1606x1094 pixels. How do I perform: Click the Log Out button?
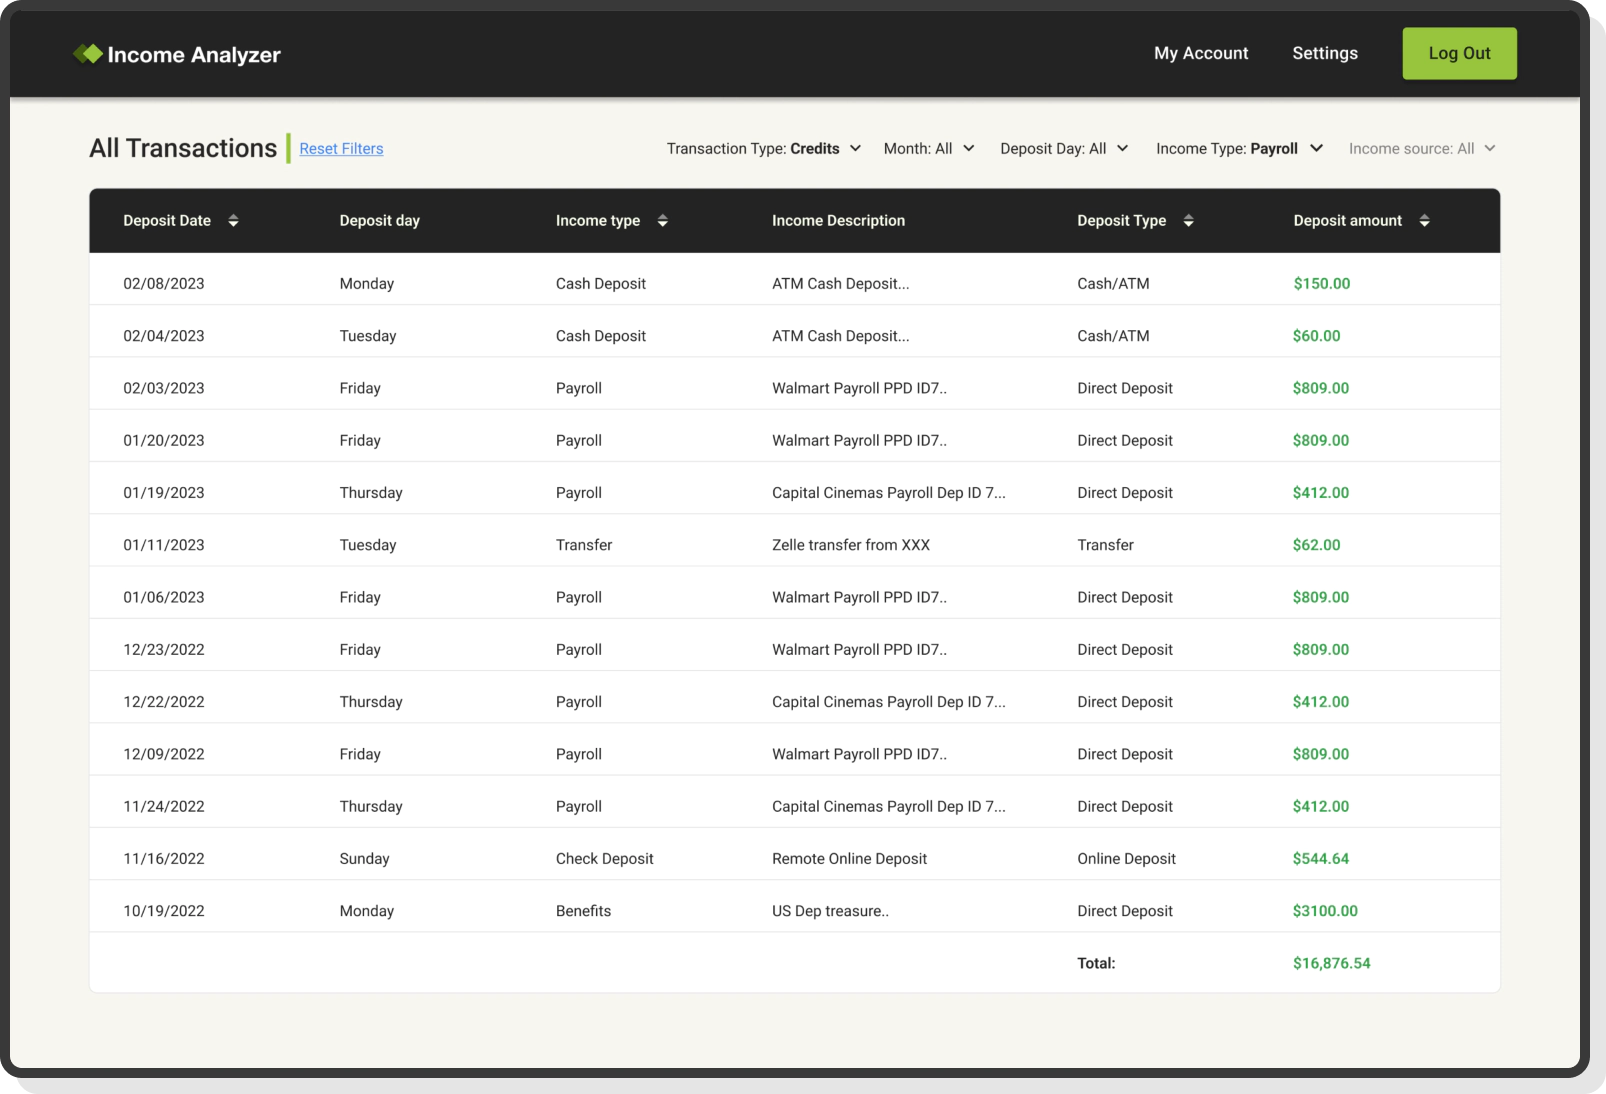click(1459, 53)
